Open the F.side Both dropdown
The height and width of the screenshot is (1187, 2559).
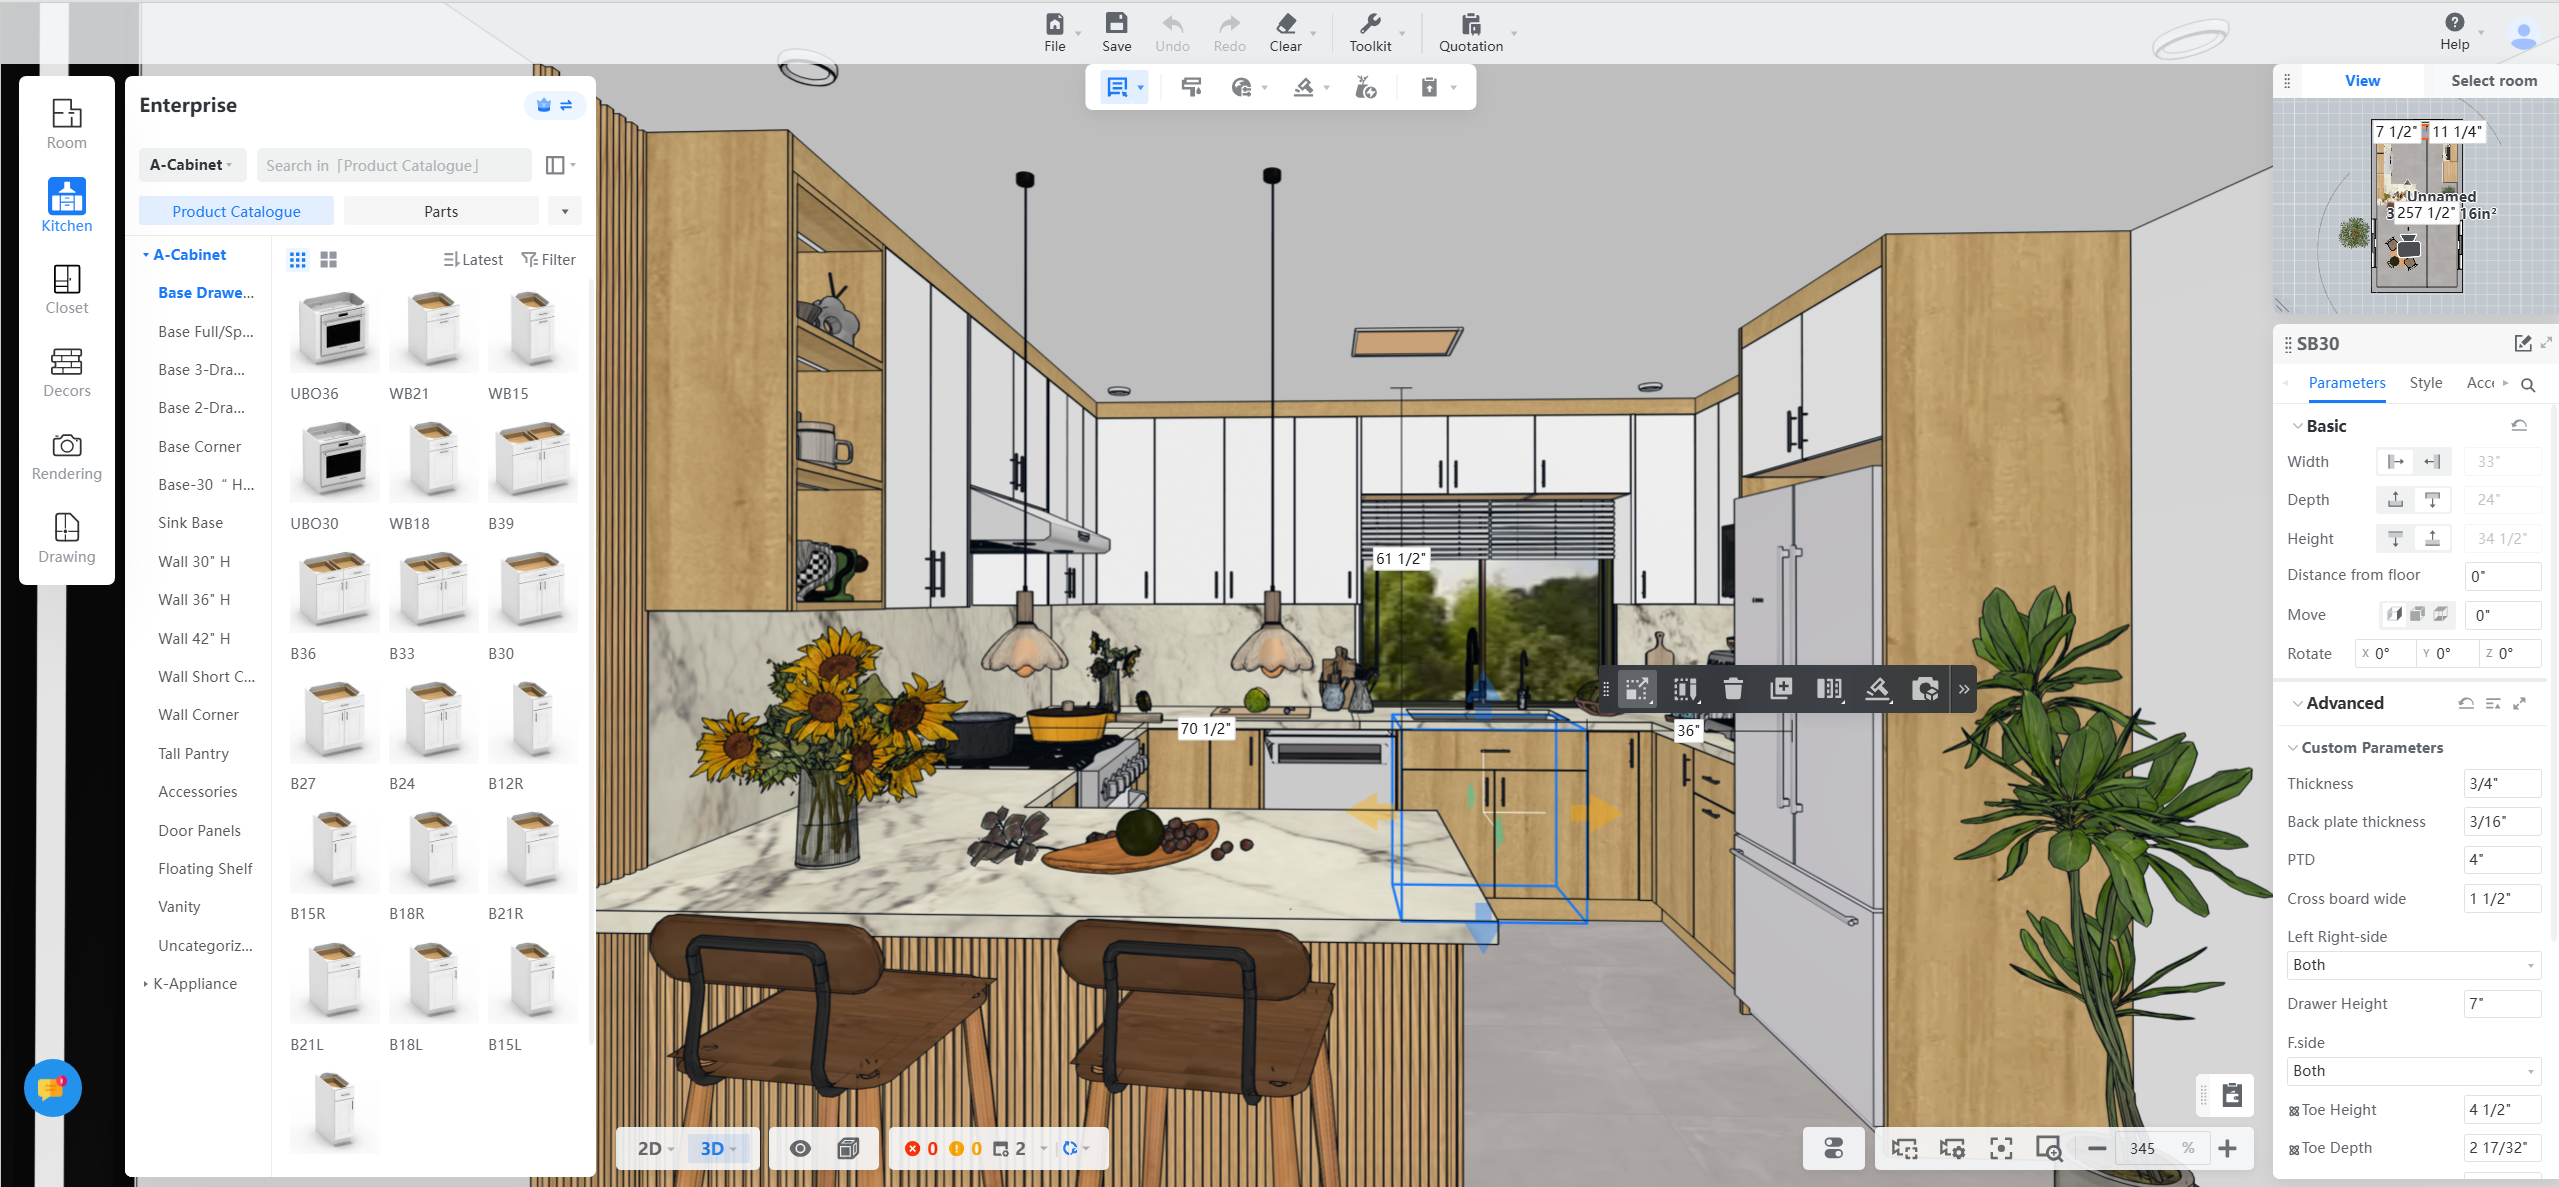pyautogui.click(x=2413, y=1071)
